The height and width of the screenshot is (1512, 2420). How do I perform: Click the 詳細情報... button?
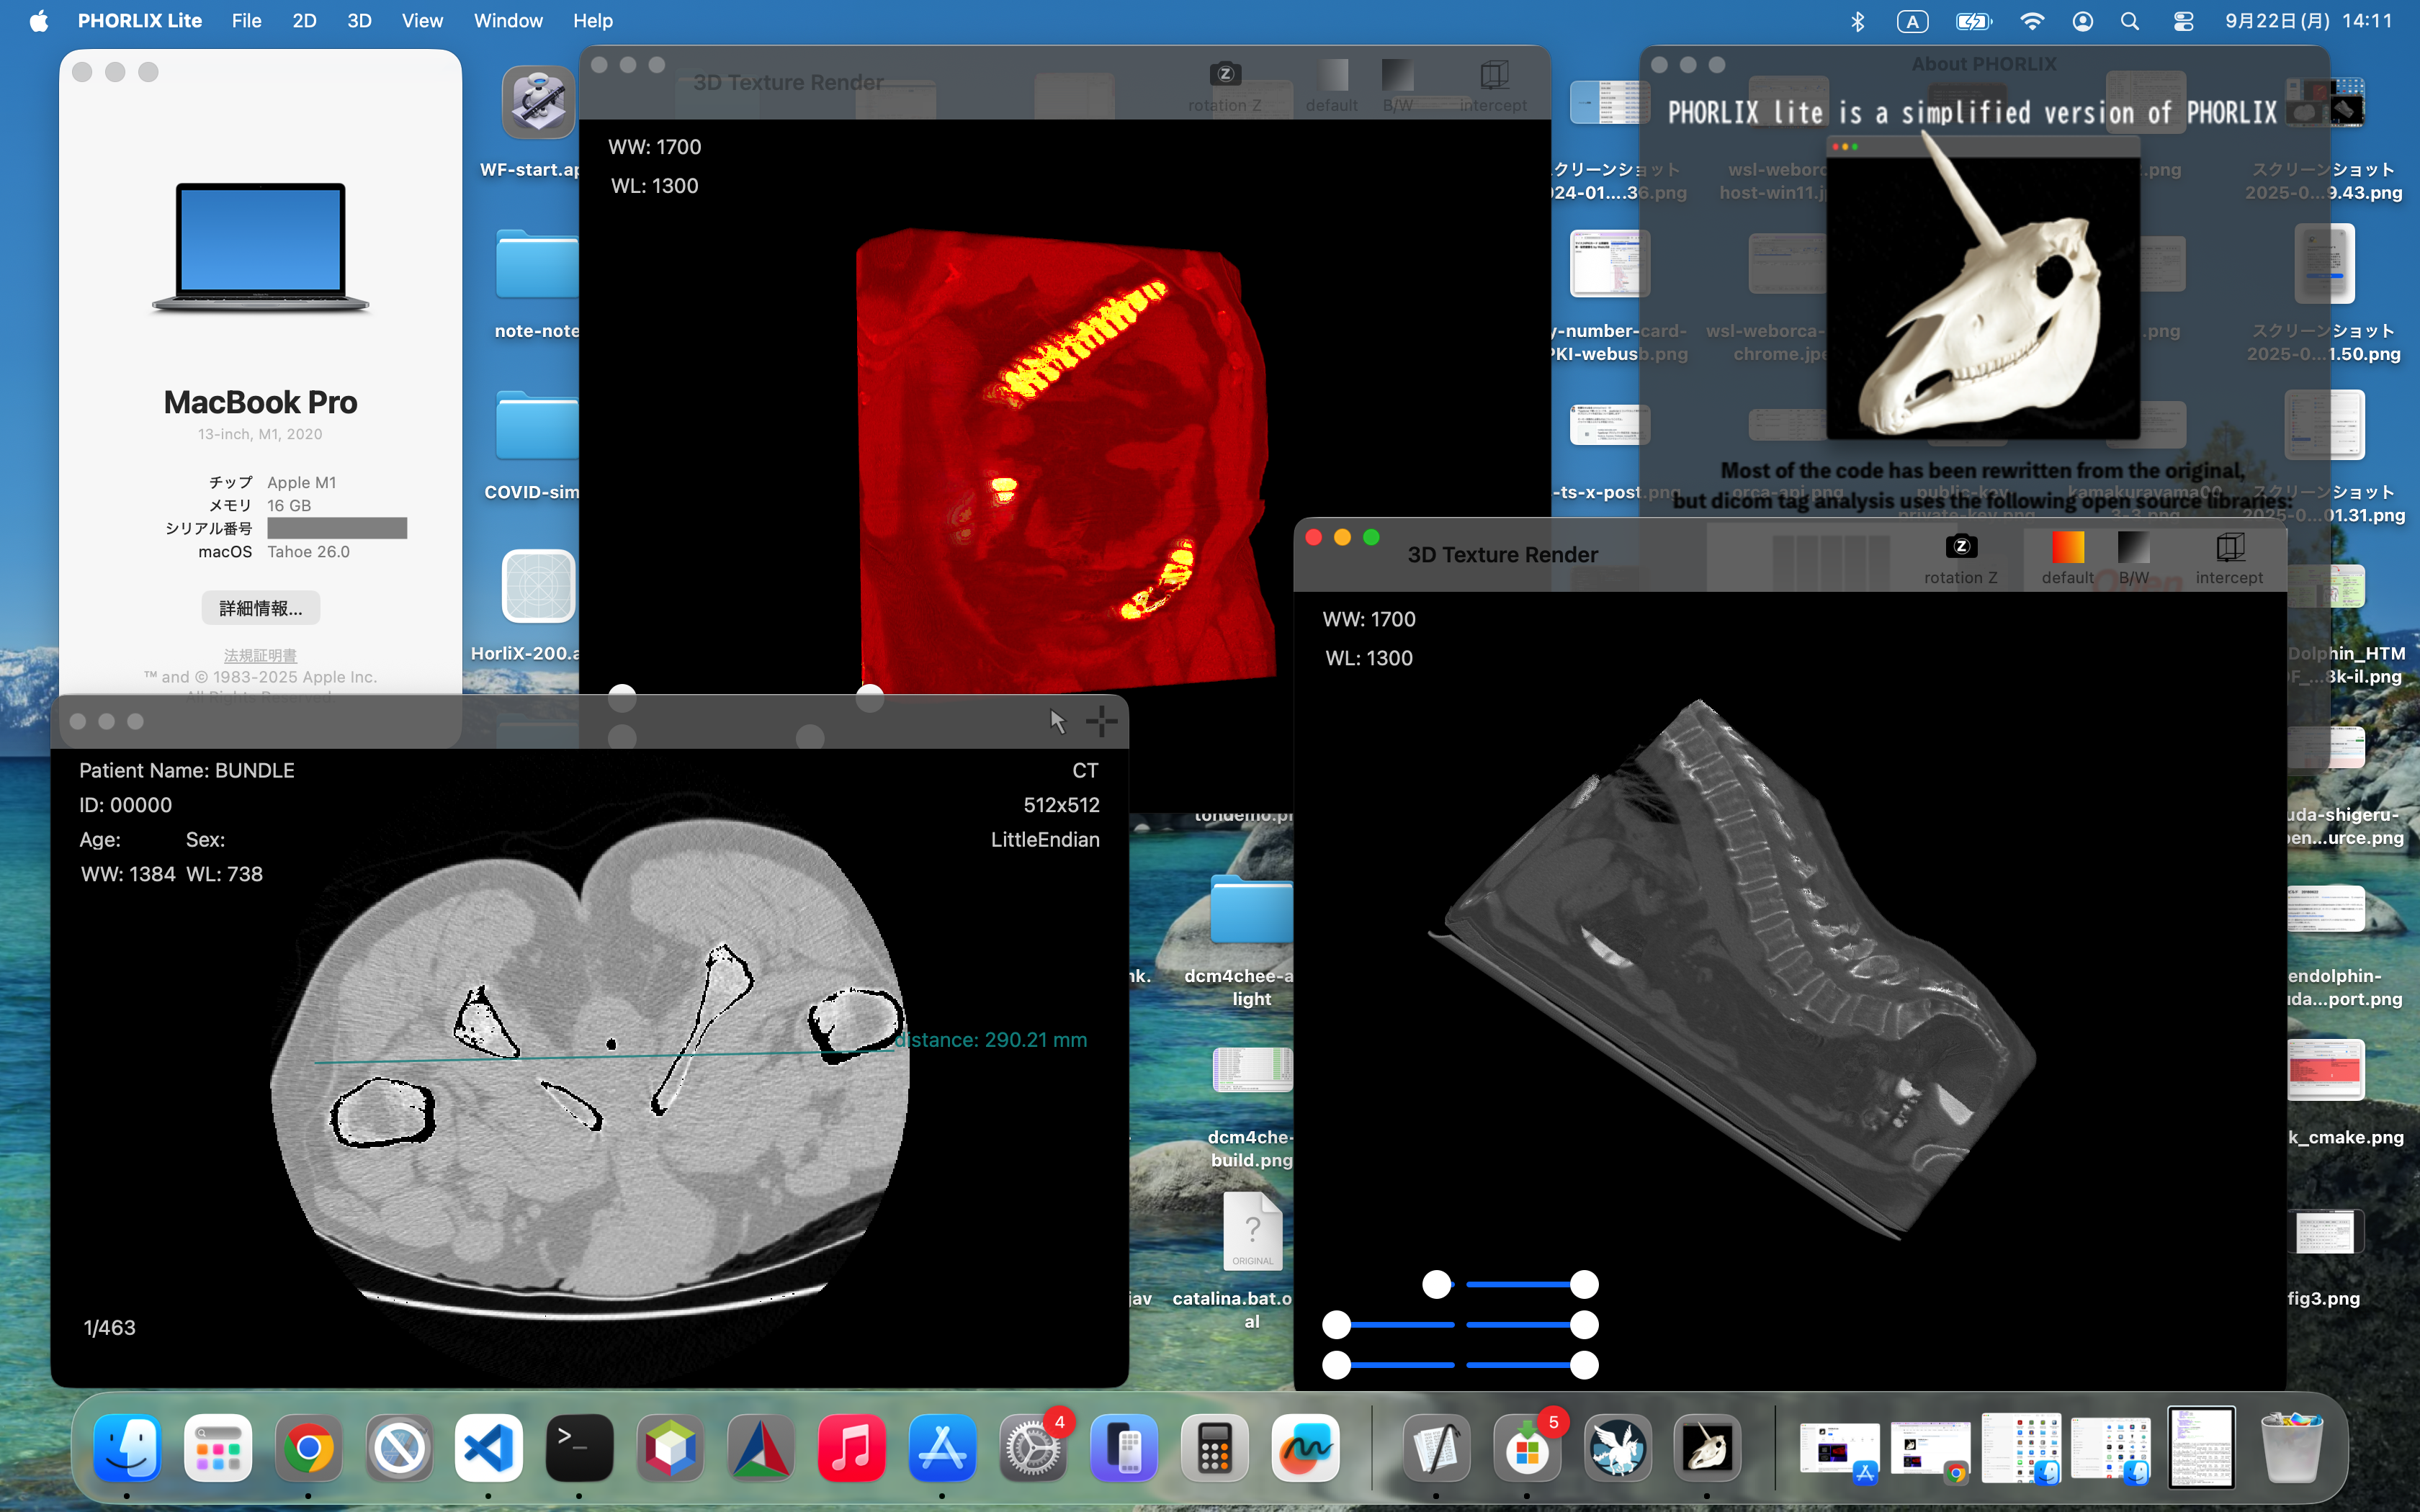click(260, 608)
